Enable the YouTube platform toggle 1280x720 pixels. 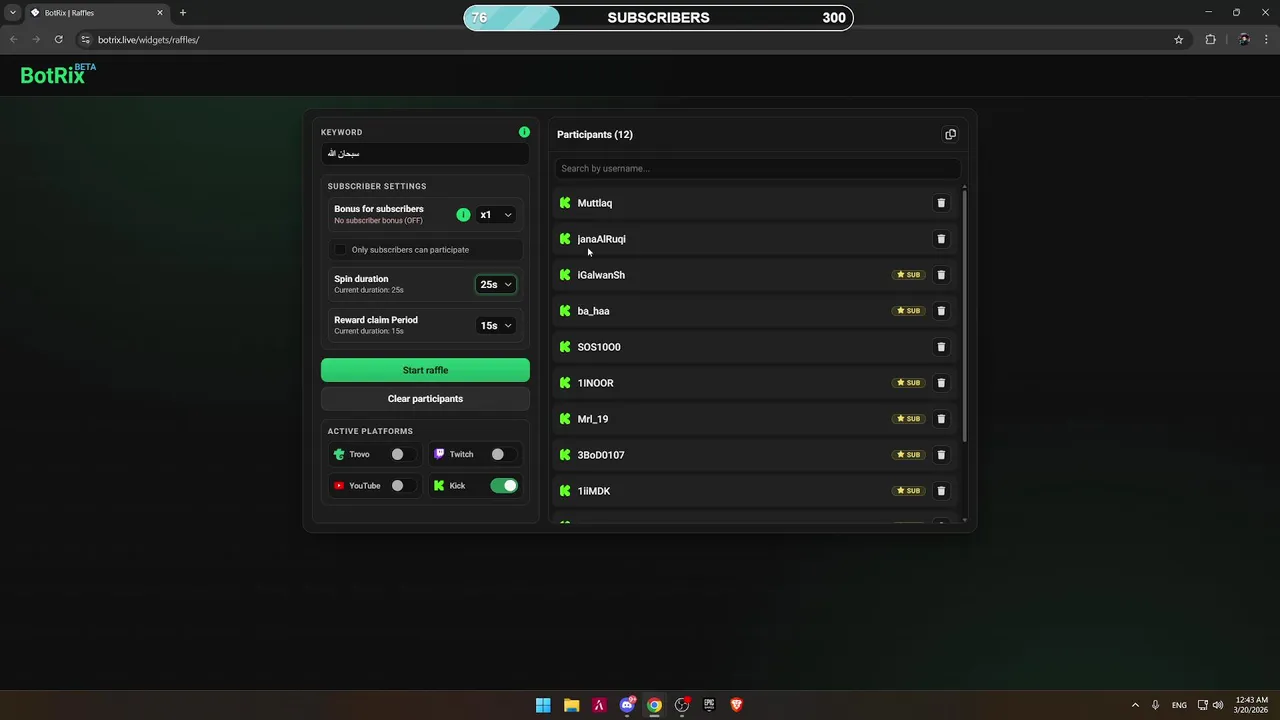click(404, 486)
